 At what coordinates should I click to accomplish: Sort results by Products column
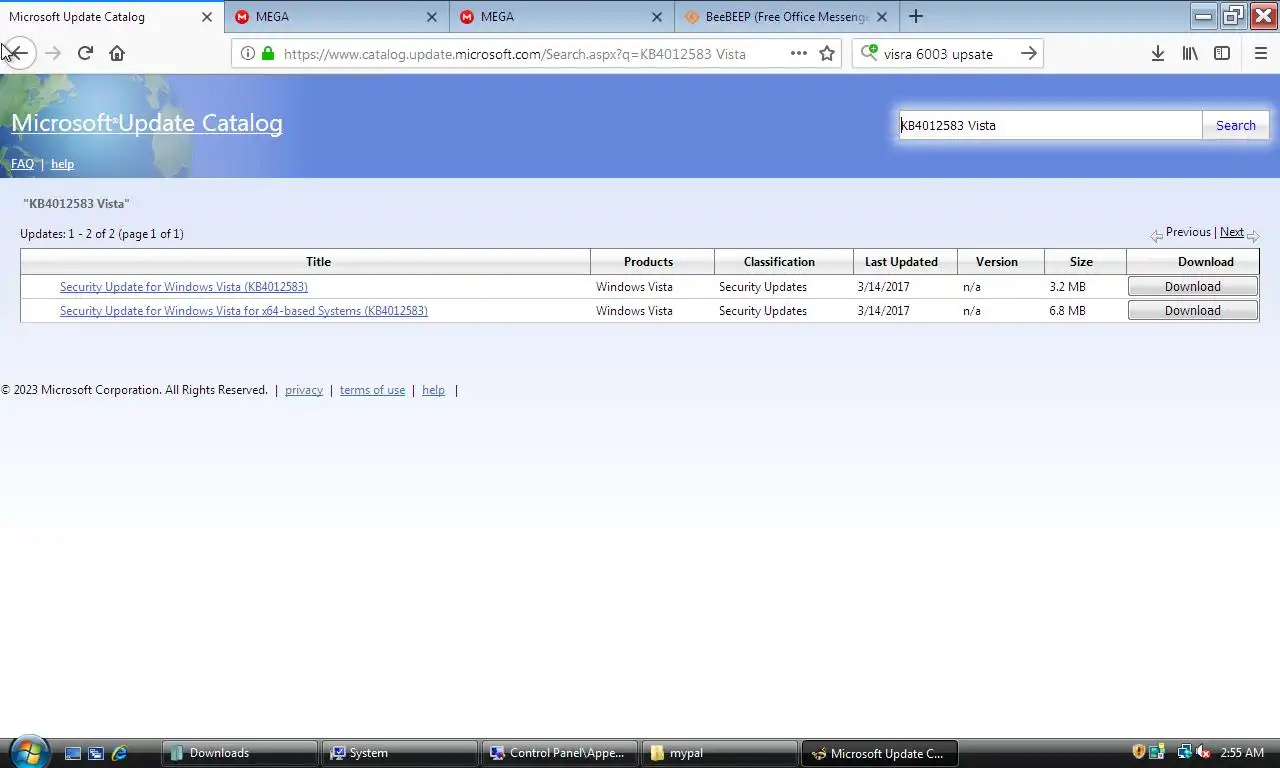648,262
